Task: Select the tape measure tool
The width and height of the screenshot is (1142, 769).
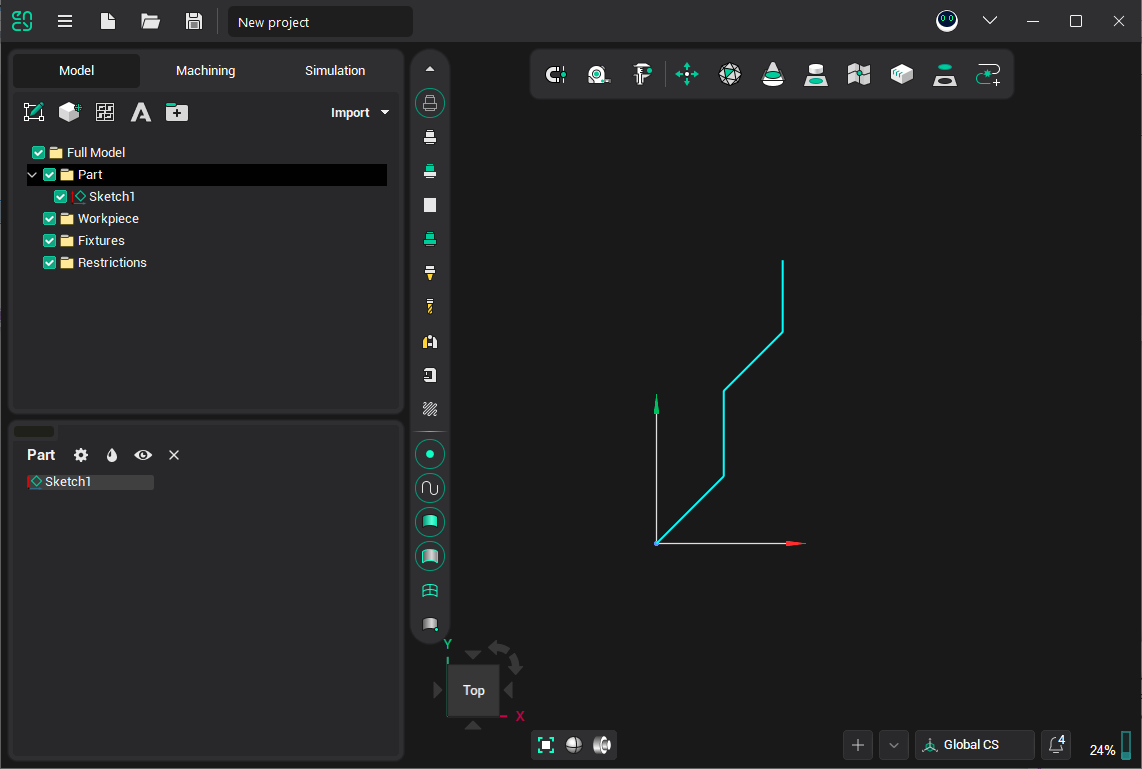Action: pyautogui.click(x=598, y=74)
